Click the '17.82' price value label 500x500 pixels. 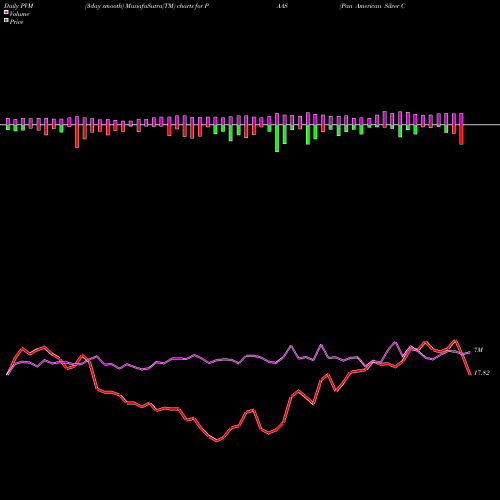(x=482, y=373)
